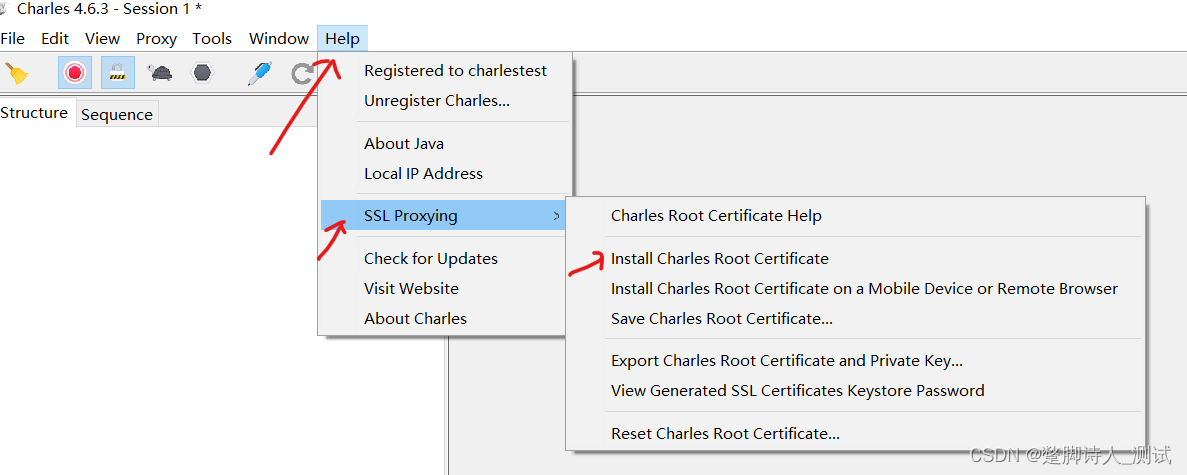Click the broom Clear Session icon
Screen dimensions: 1187x475
(x=17, y=73)
